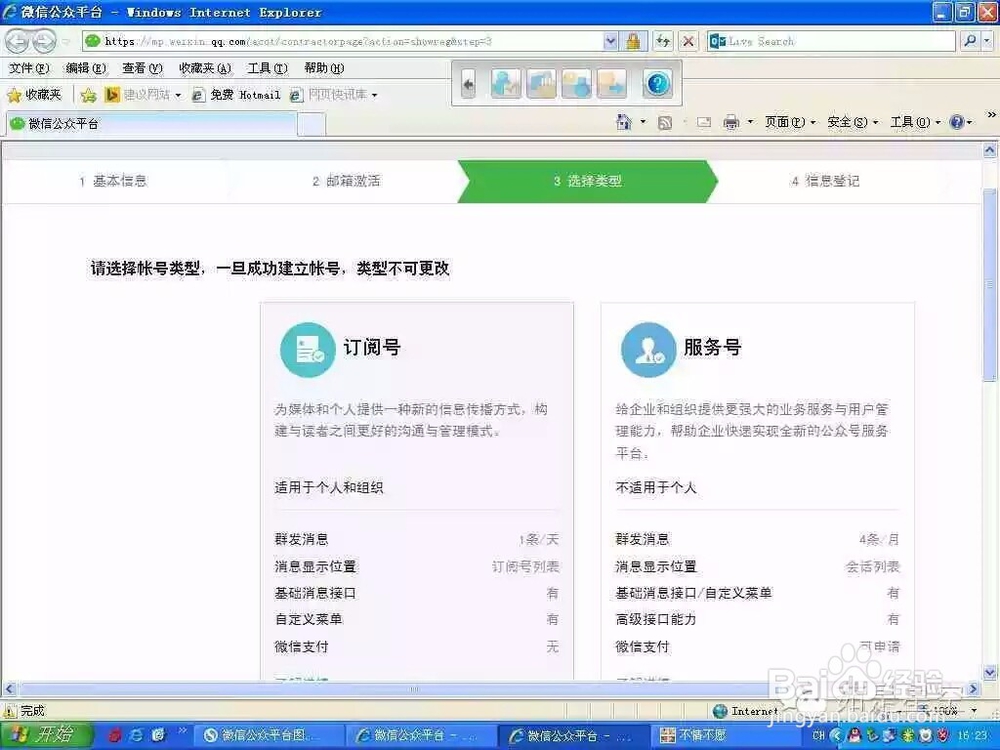Image resolution: width=1000 pixels, height=750 pixels.
Task: Click the horizontal scrollbar thumb
Action: pyautogui.click(x=415, y=689)
